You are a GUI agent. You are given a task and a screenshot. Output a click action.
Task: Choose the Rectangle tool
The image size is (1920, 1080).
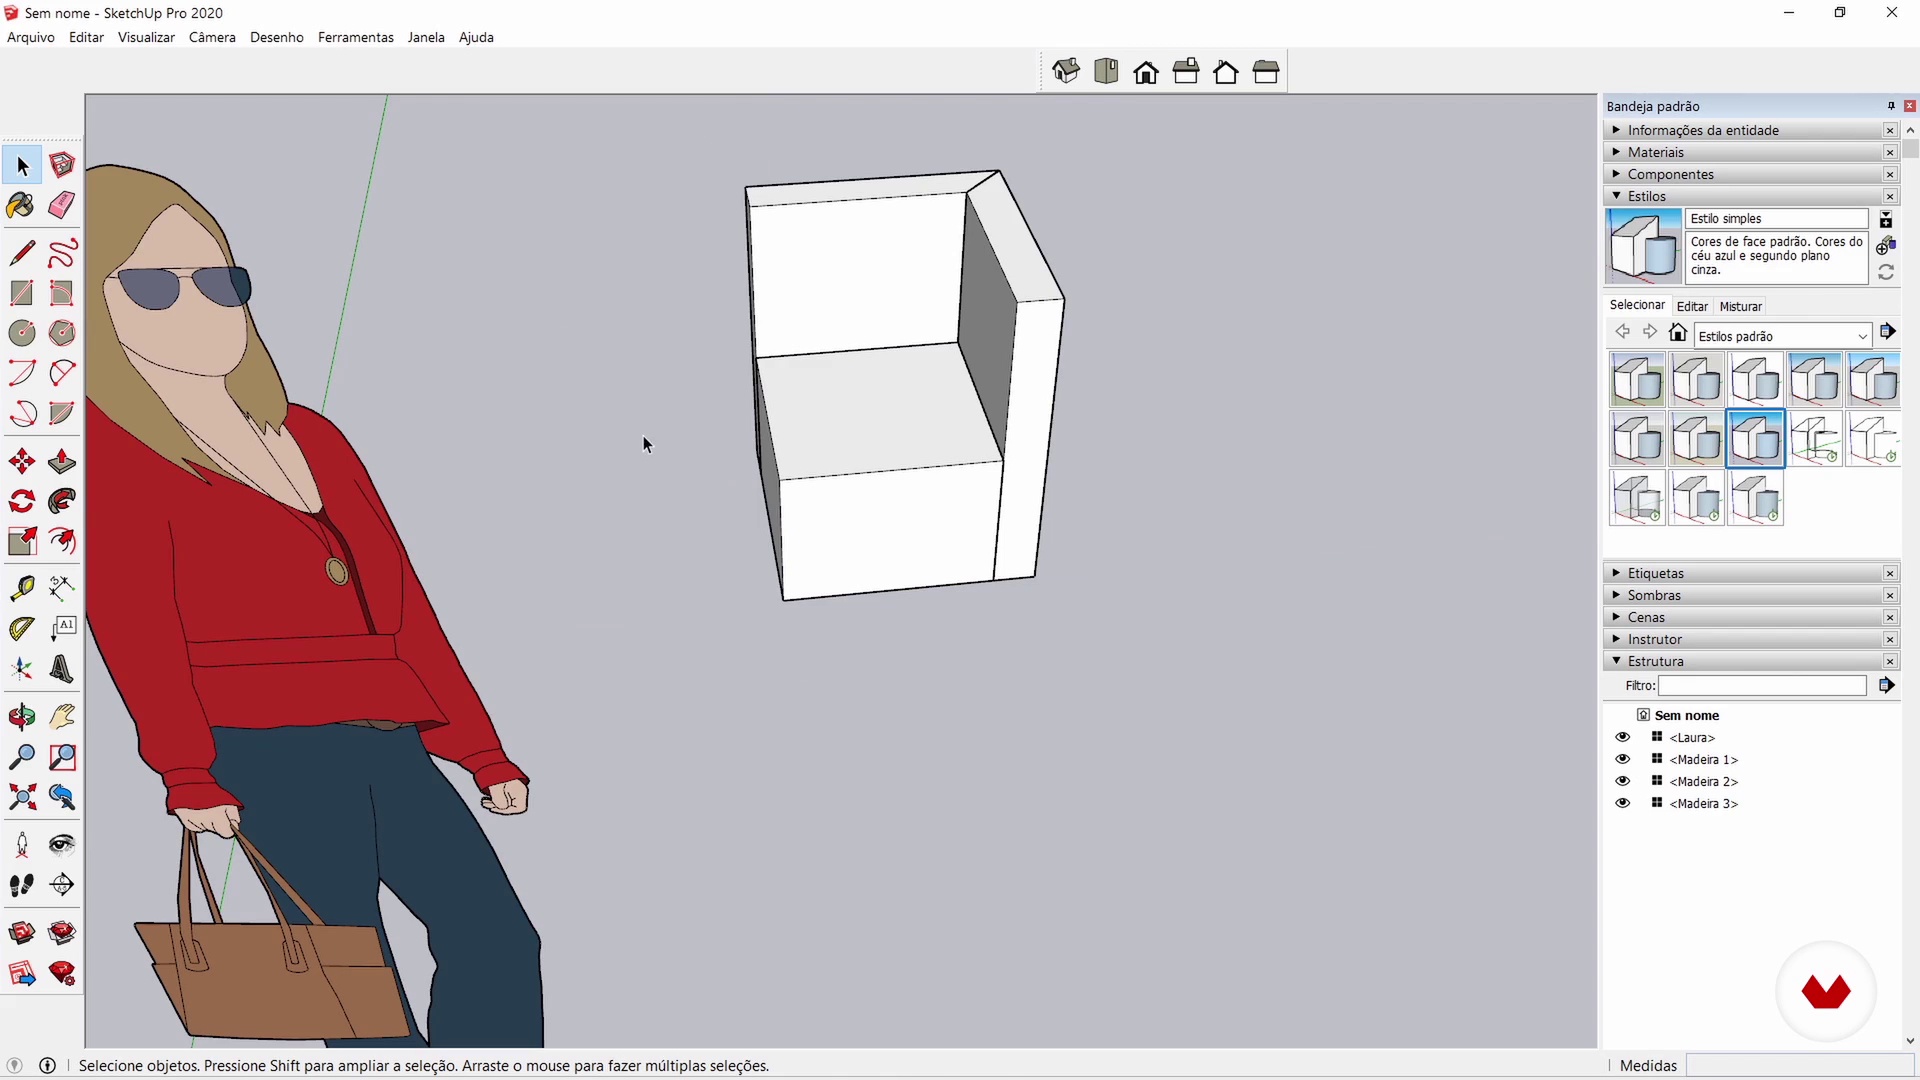point(22,293)
